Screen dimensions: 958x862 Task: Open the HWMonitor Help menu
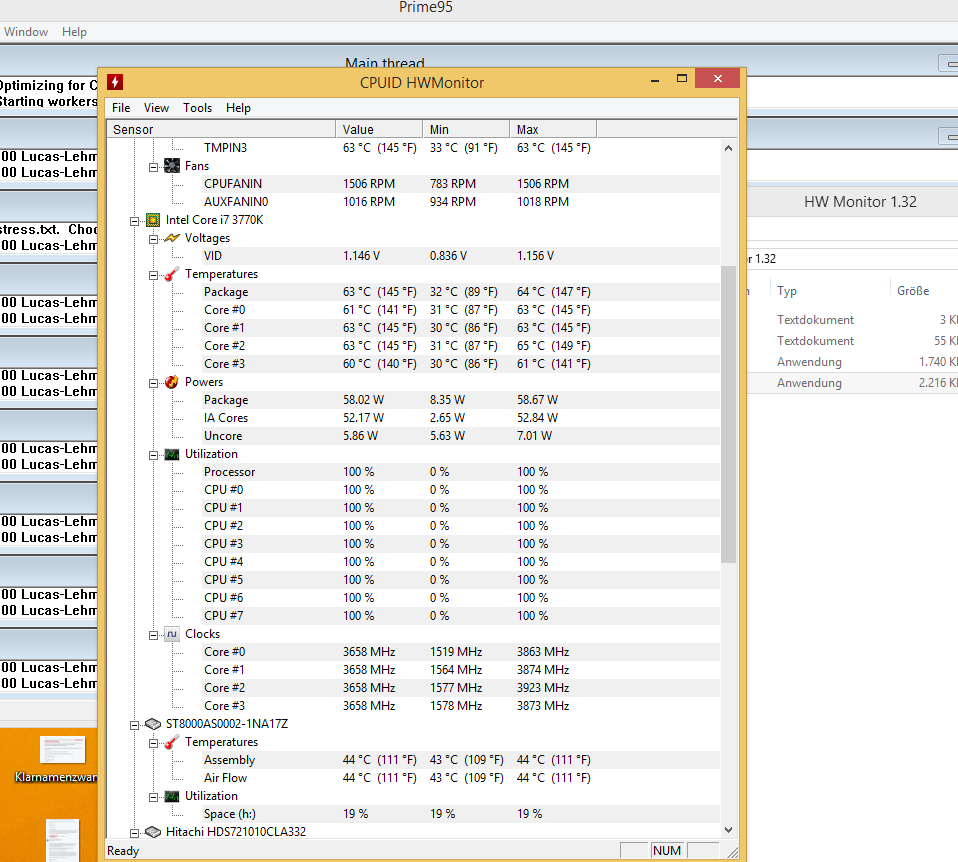pyautogui.click(x=238, y=108)
